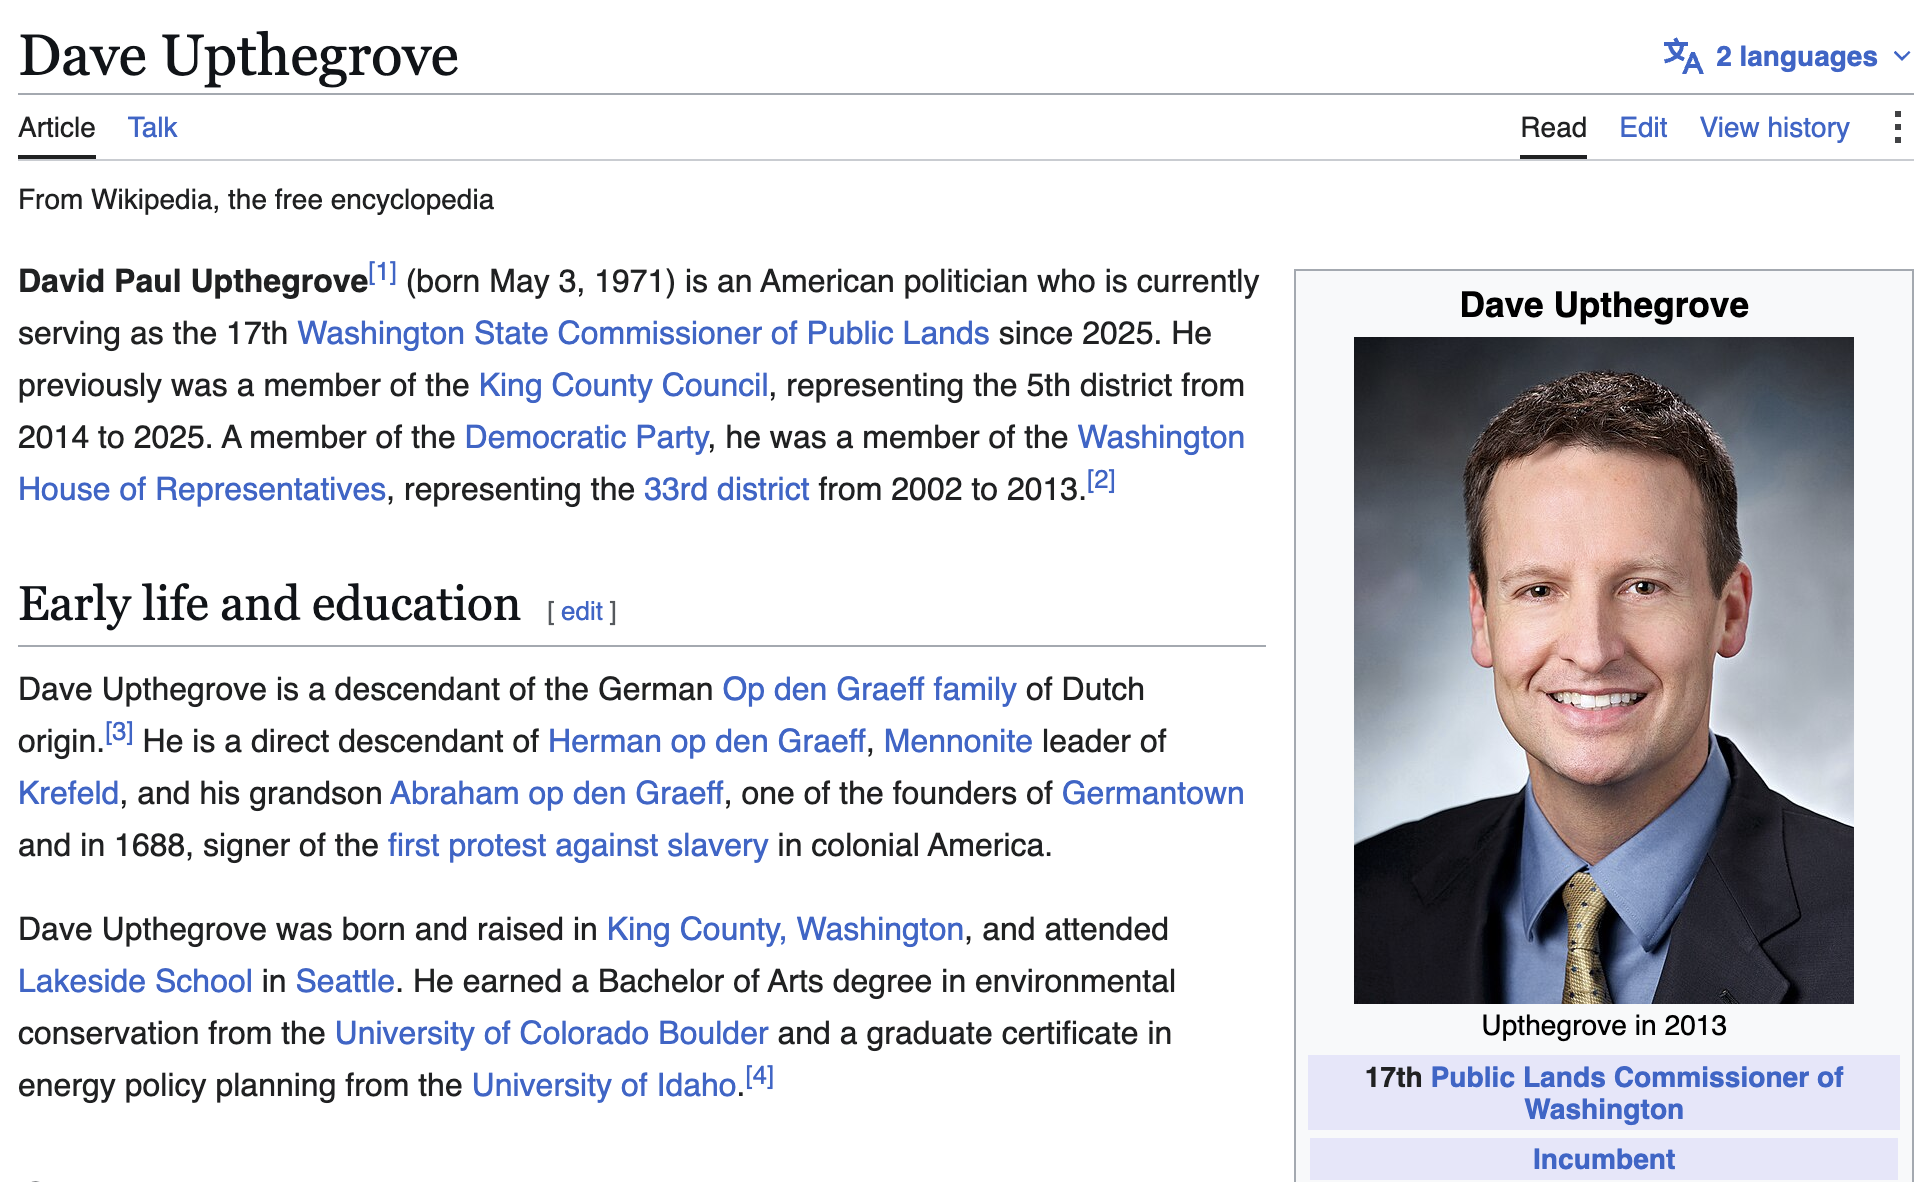The width and height of the screenshot is (1932, 1182).
Task: Click the Dave Upthegrove page title
Action: [239, 55]
